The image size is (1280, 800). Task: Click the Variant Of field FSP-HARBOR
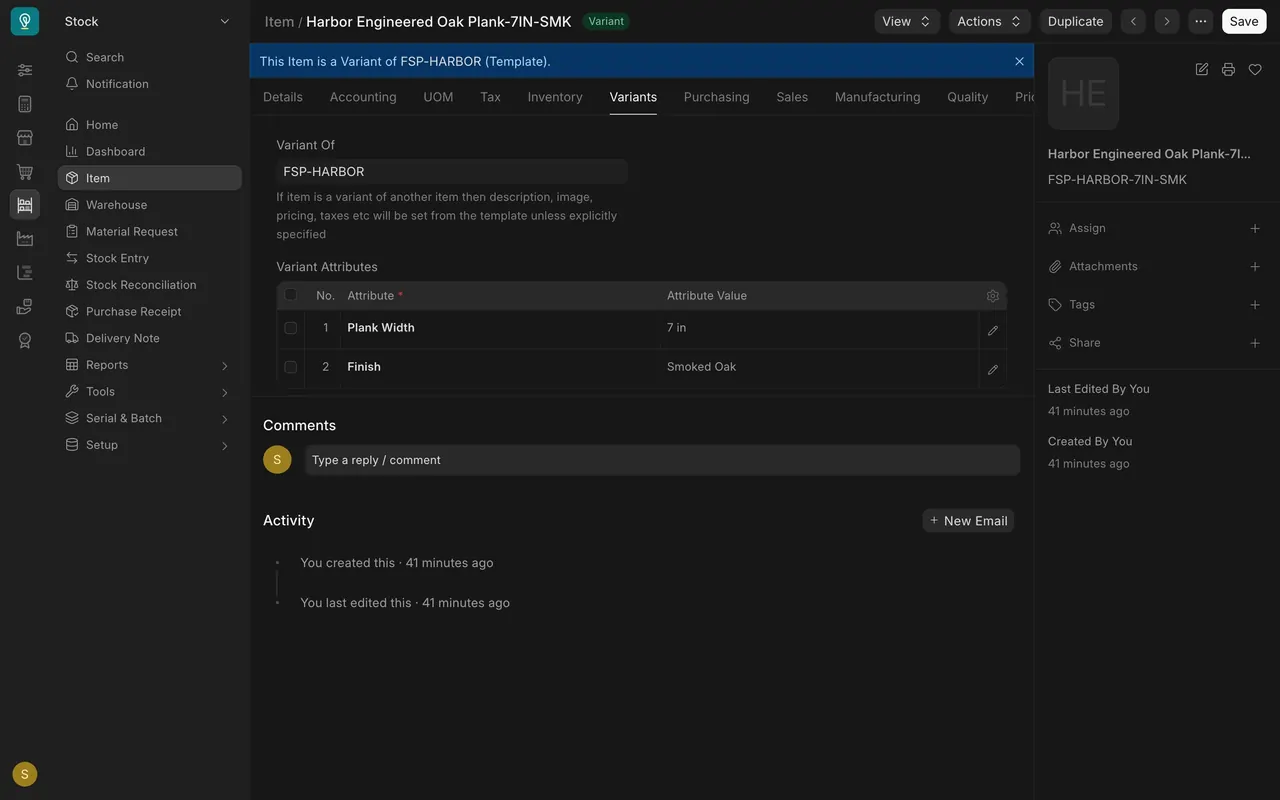(x=452, y=171)
